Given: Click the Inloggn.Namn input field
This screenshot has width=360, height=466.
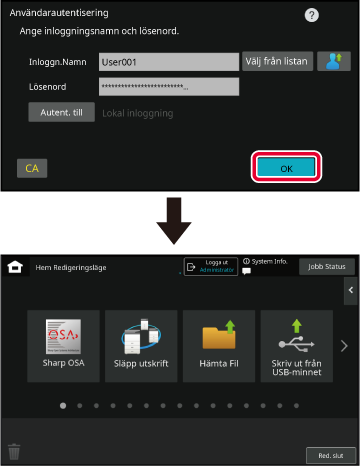Looking at the screenshot, I should click(x=169, y=62).
